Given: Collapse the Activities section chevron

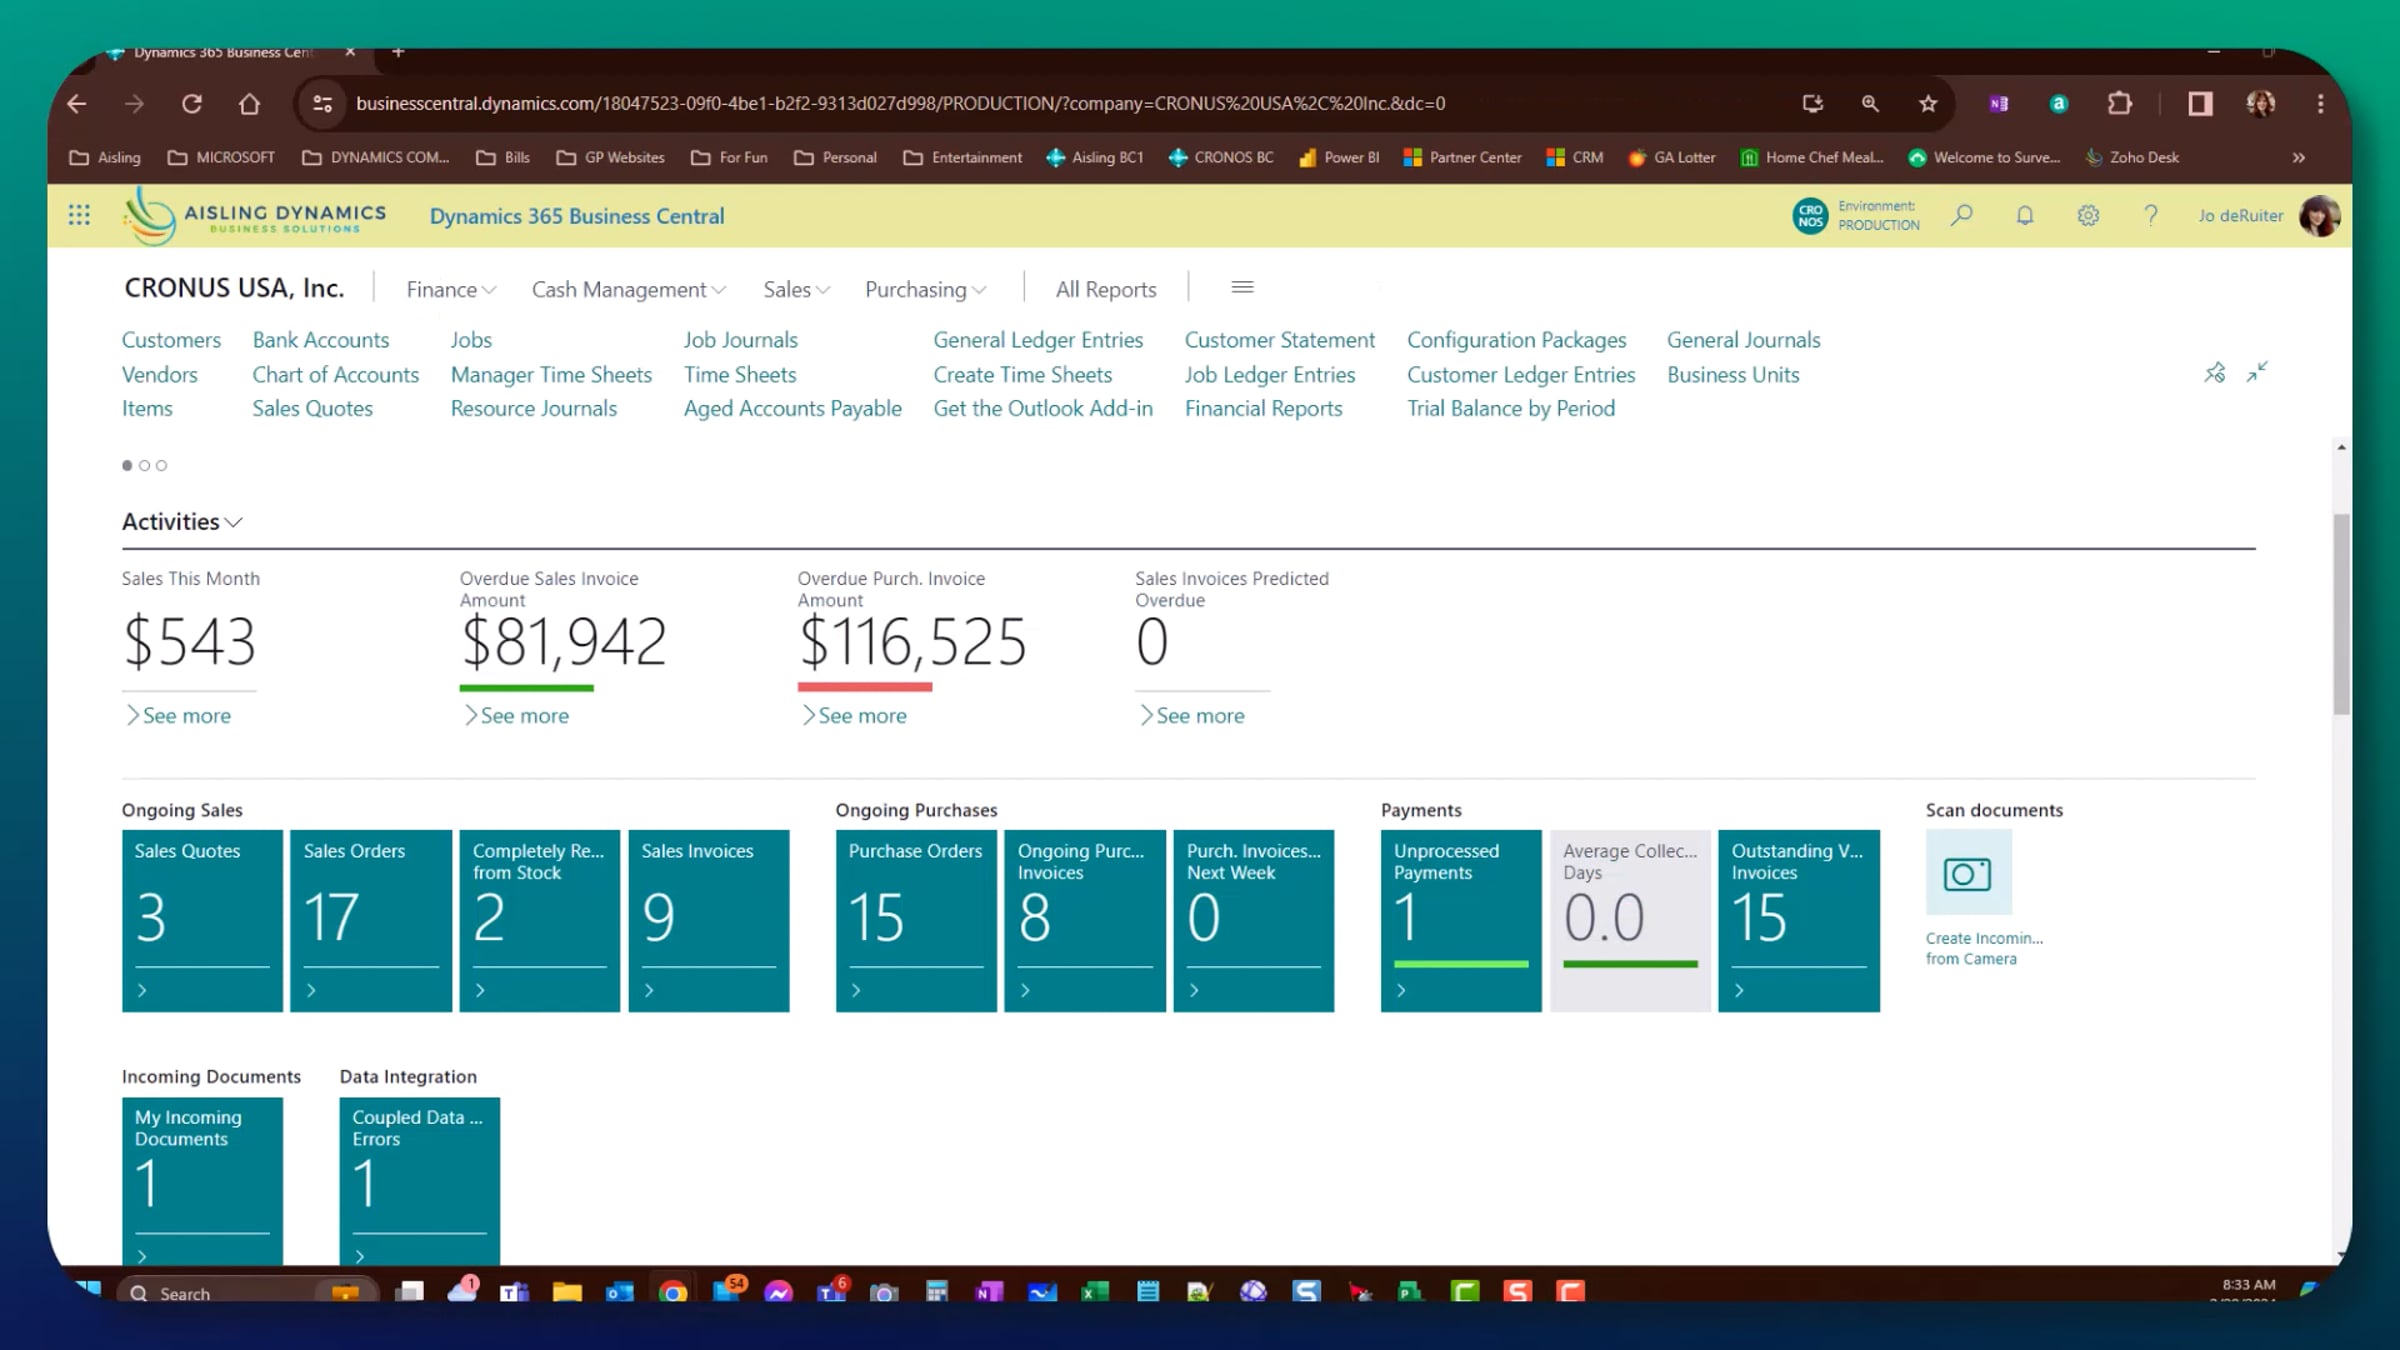Looking at the screenshot, I should [234, 522].
